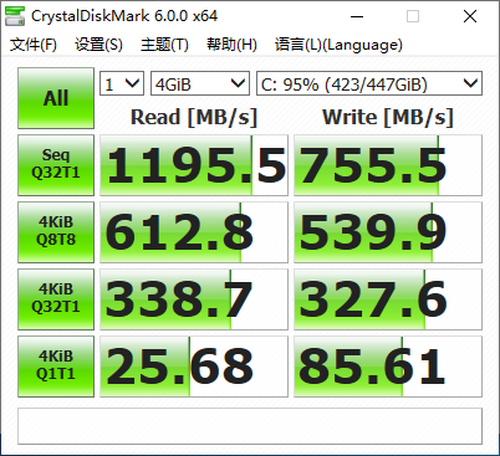Viewport: 500px width, 456px height.
Task: Open the 主题(T) menu
Action: [165, 44]
